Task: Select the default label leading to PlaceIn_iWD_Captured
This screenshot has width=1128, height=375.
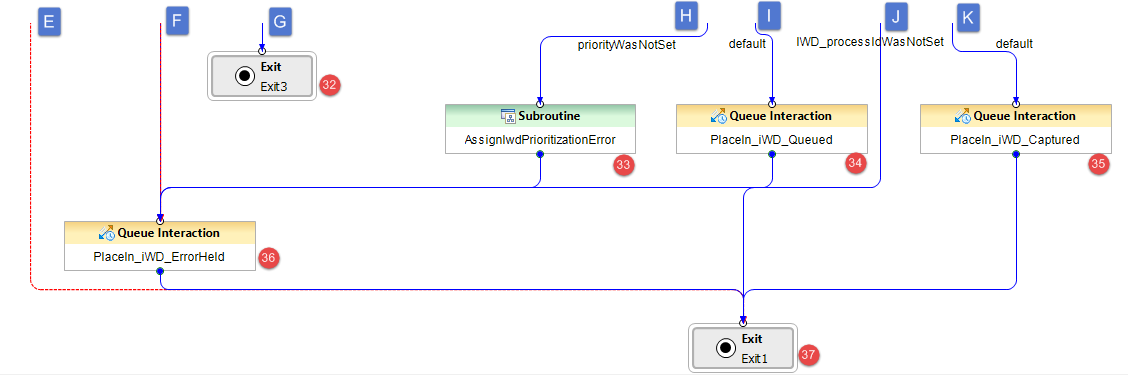Action: (1014, 44)
